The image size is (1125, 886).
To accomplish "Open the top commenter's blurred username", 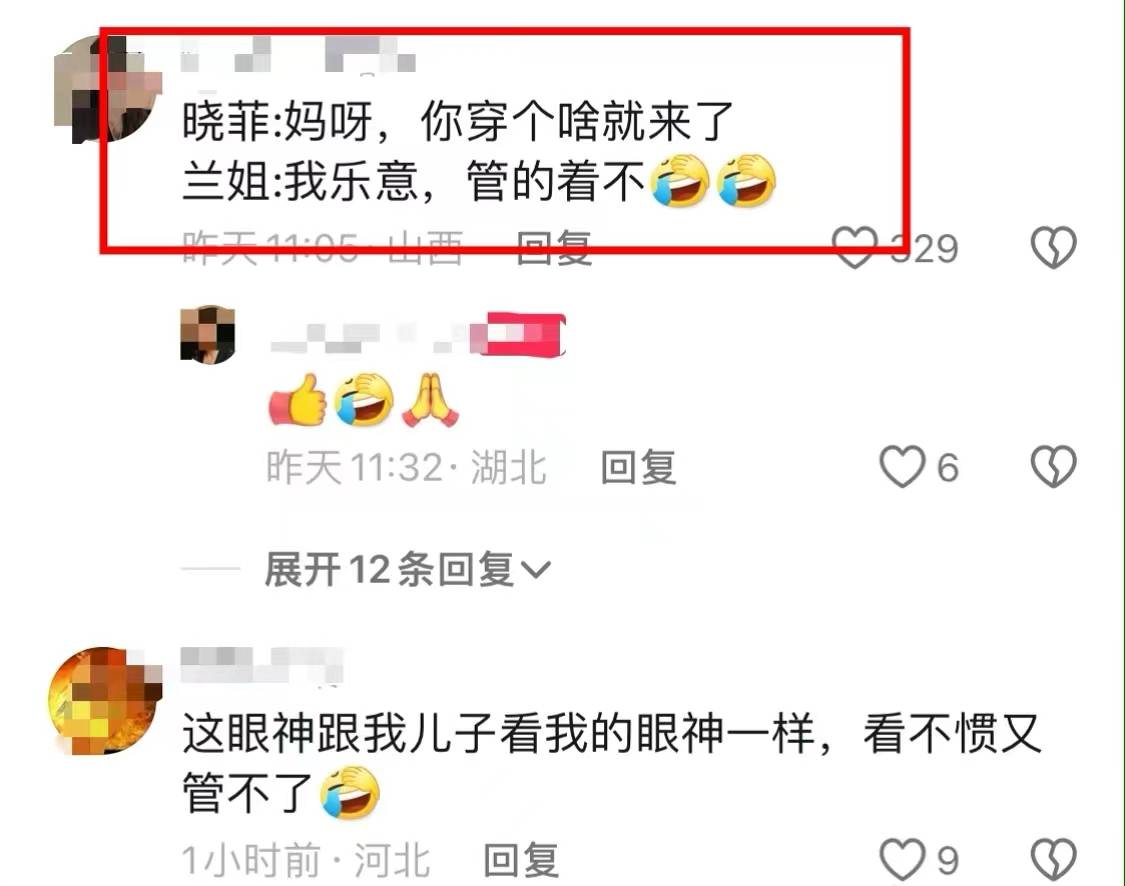I will tap(298, 55).
